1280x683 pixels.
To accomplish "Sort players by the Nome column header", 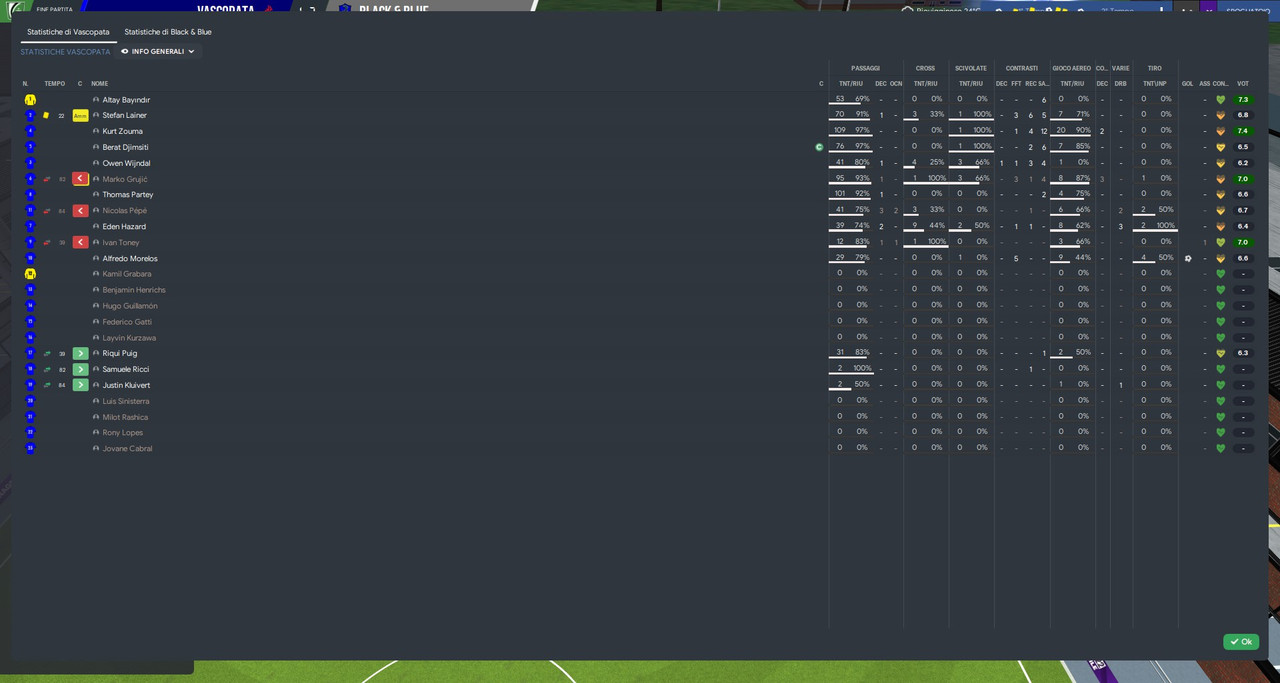I will pos(100,84).
